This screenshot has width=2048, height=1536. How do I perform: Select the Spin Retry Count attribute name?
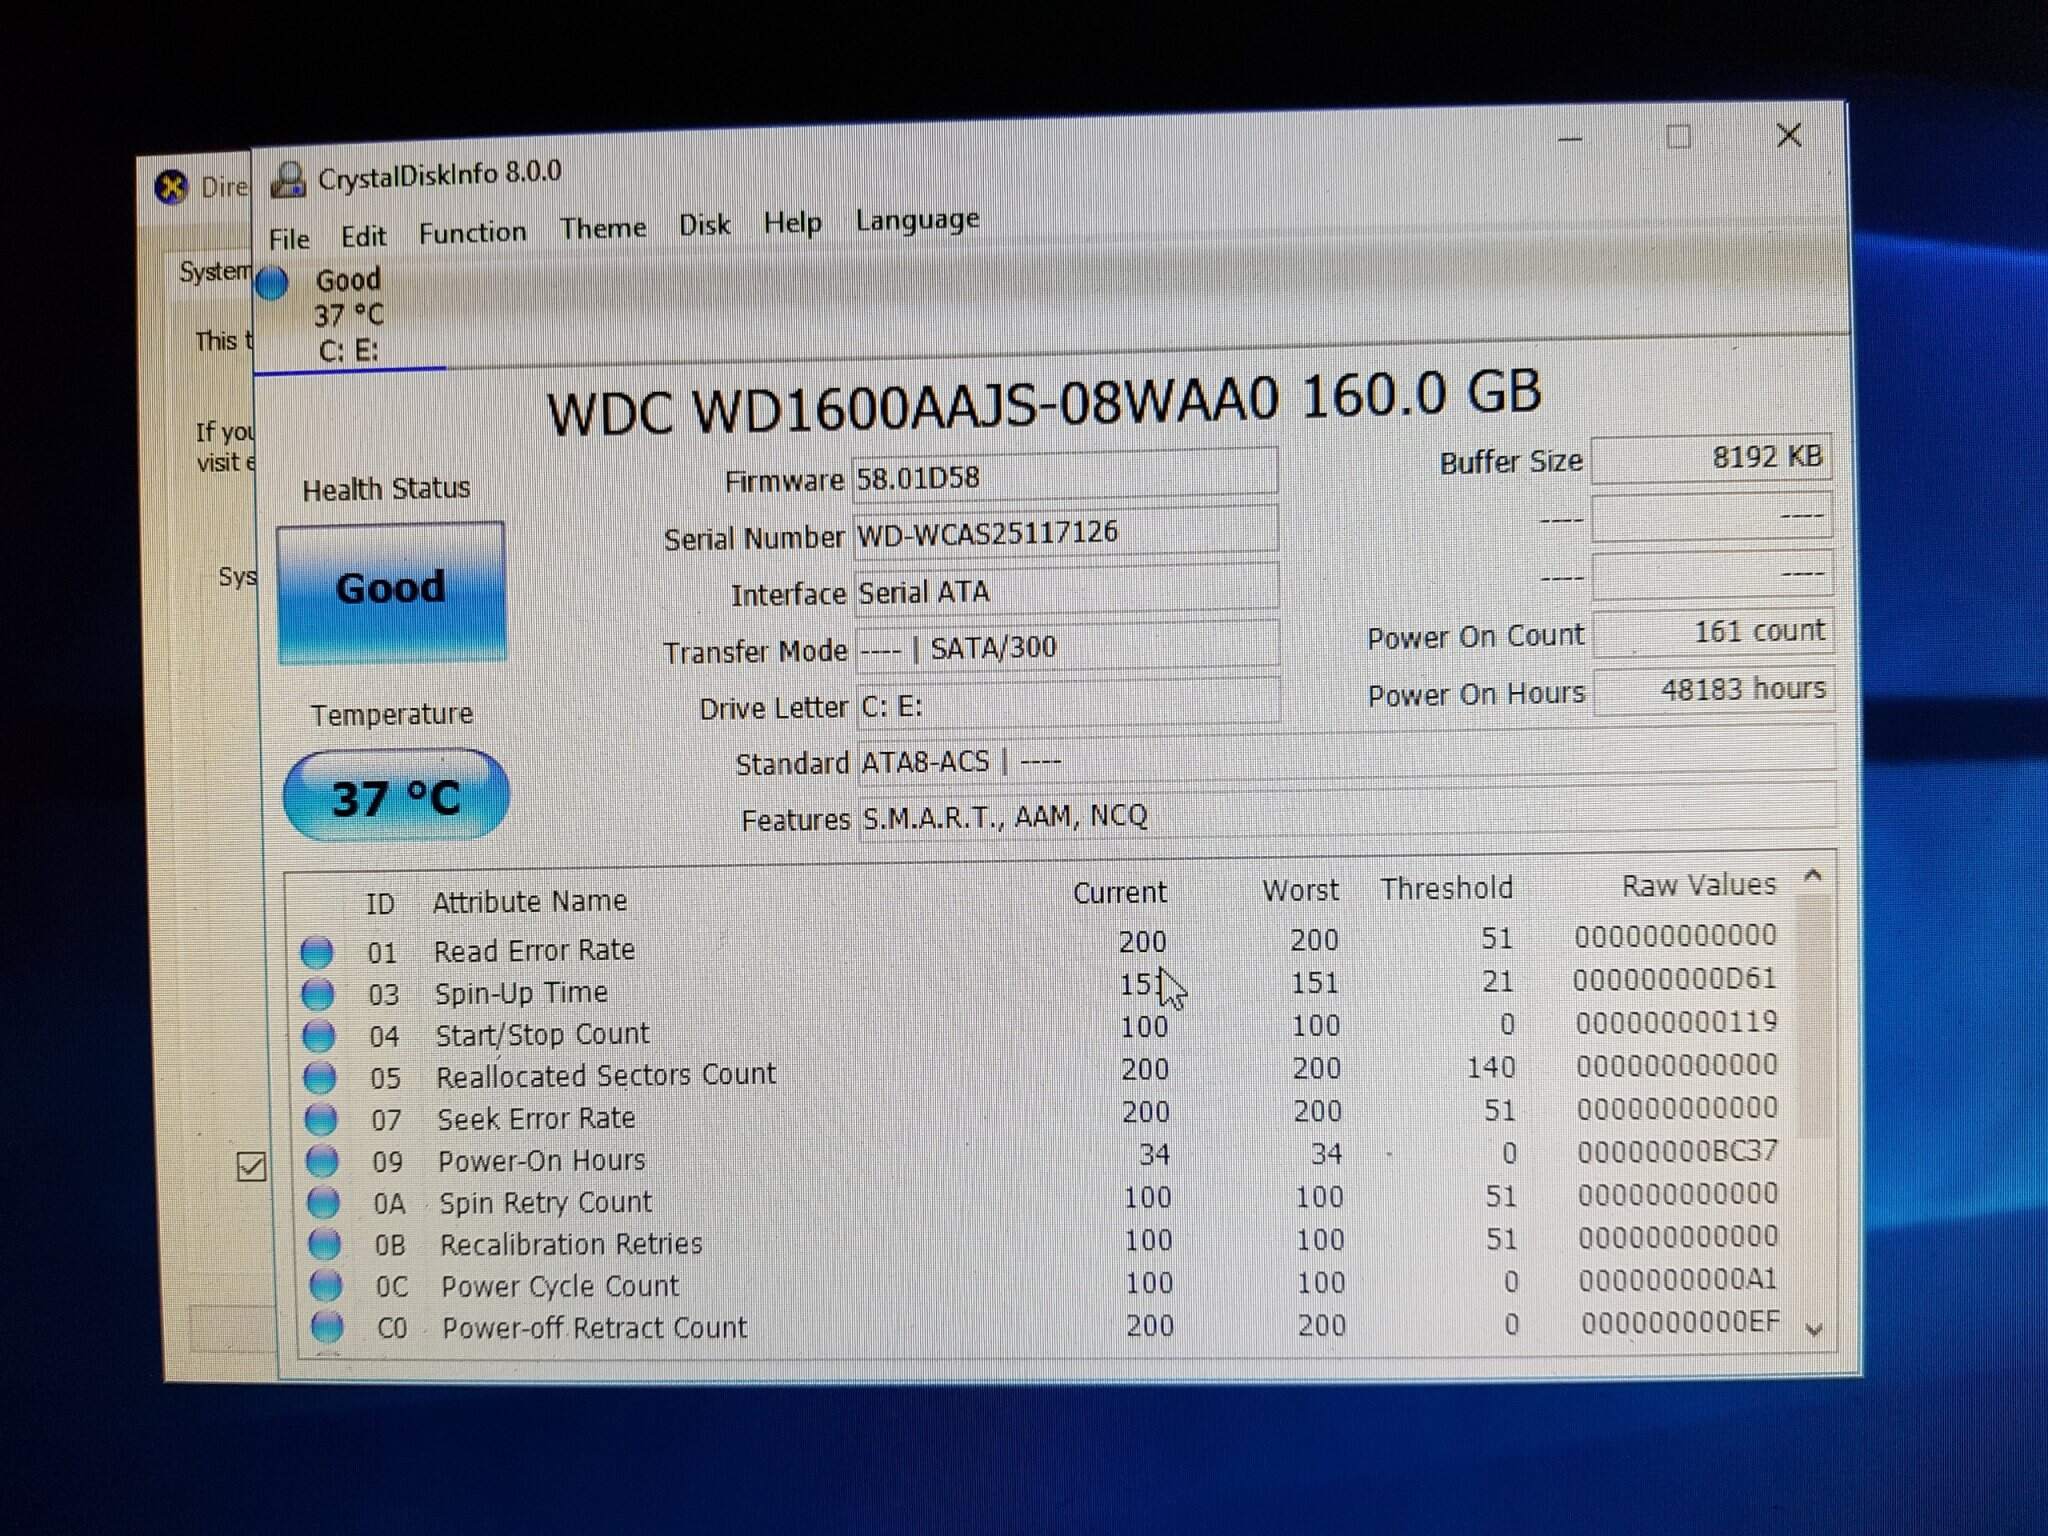coord(545,1202)
